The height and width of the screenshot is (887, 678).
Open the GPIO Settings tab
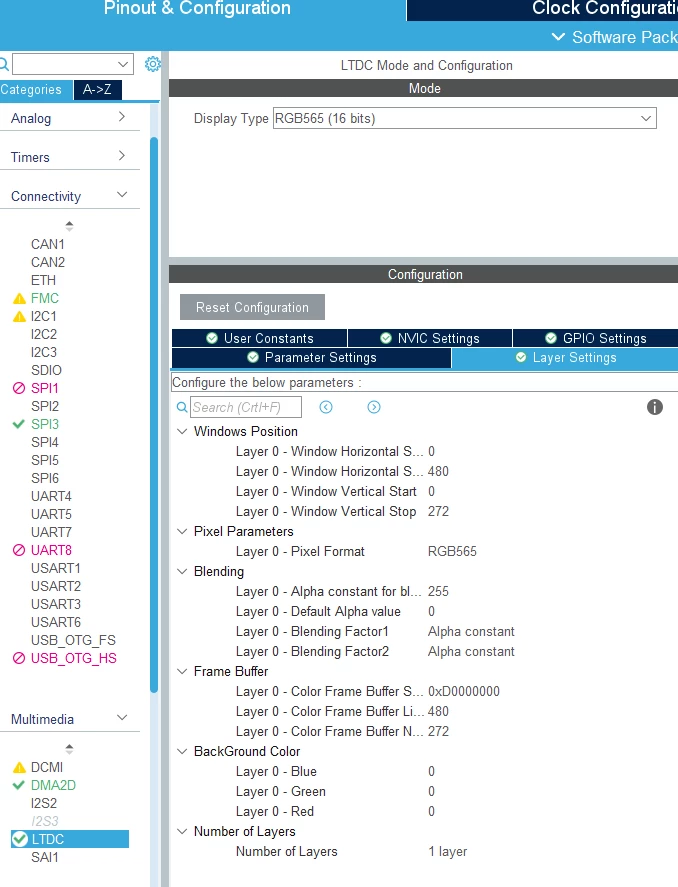pyautogui.click(x=595, y=338)
